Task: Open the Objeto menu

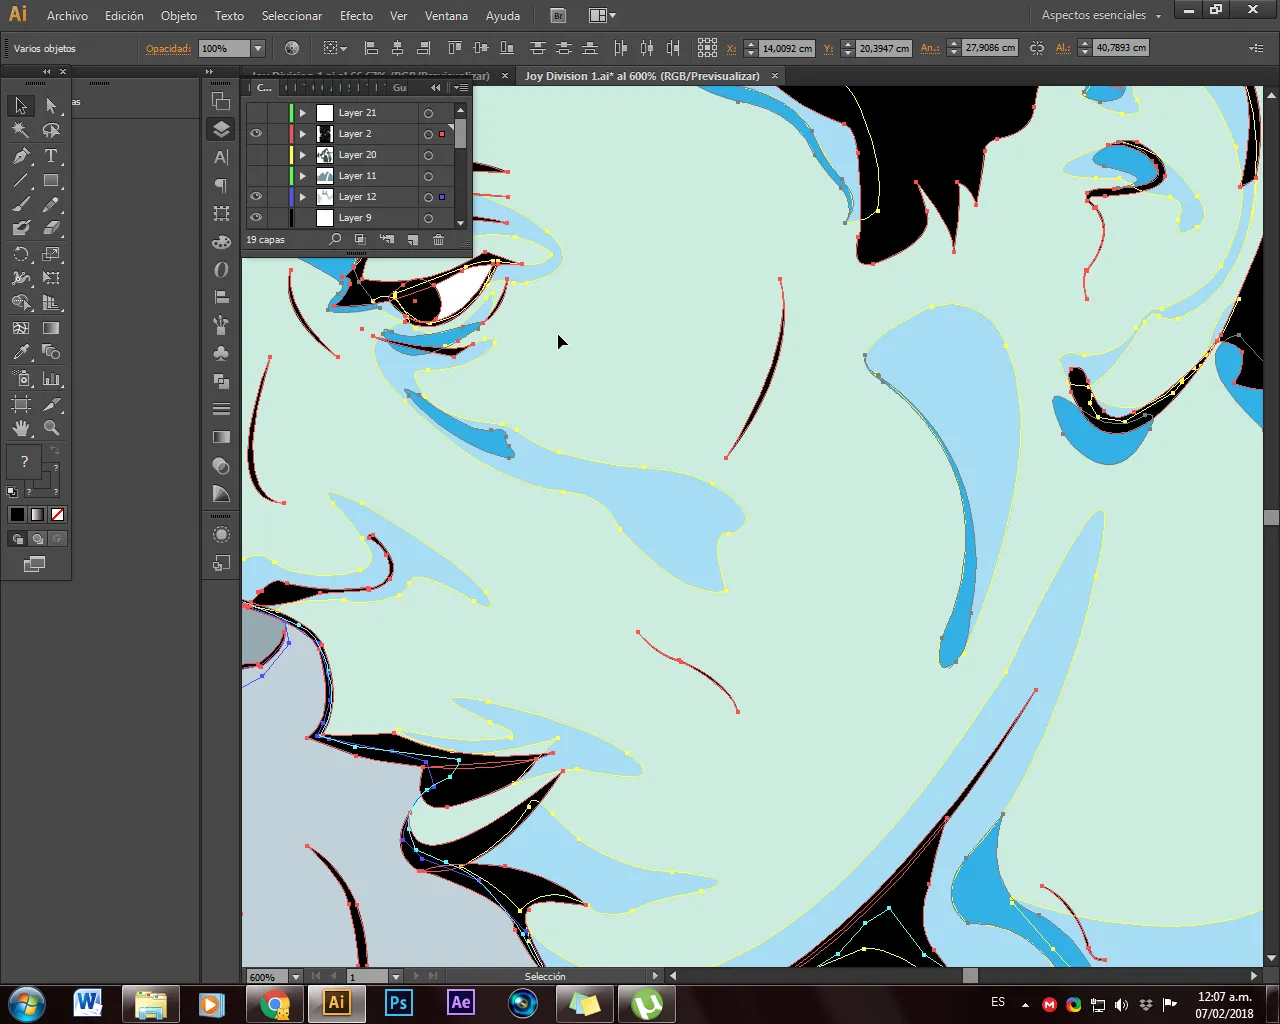Action: pyautogui.click(x=179, y=15)
